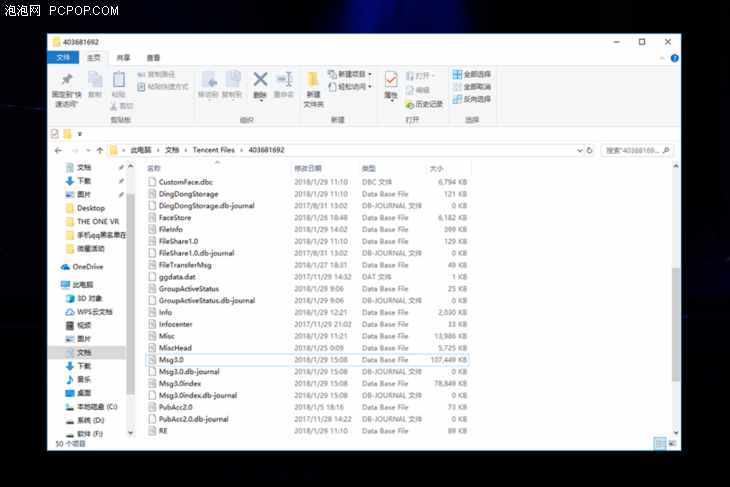
Task: Open the recent locations dropdown arrow
Action: click(x=88, y=150)
